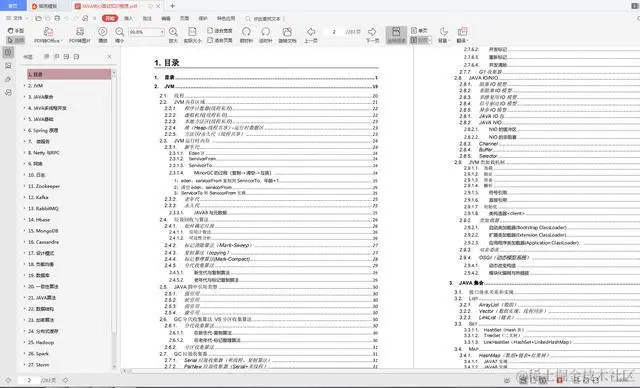The height and width of the screenshot is (388, 640).
Task: Toggle continuous reading mode
Action: point(396,35)
